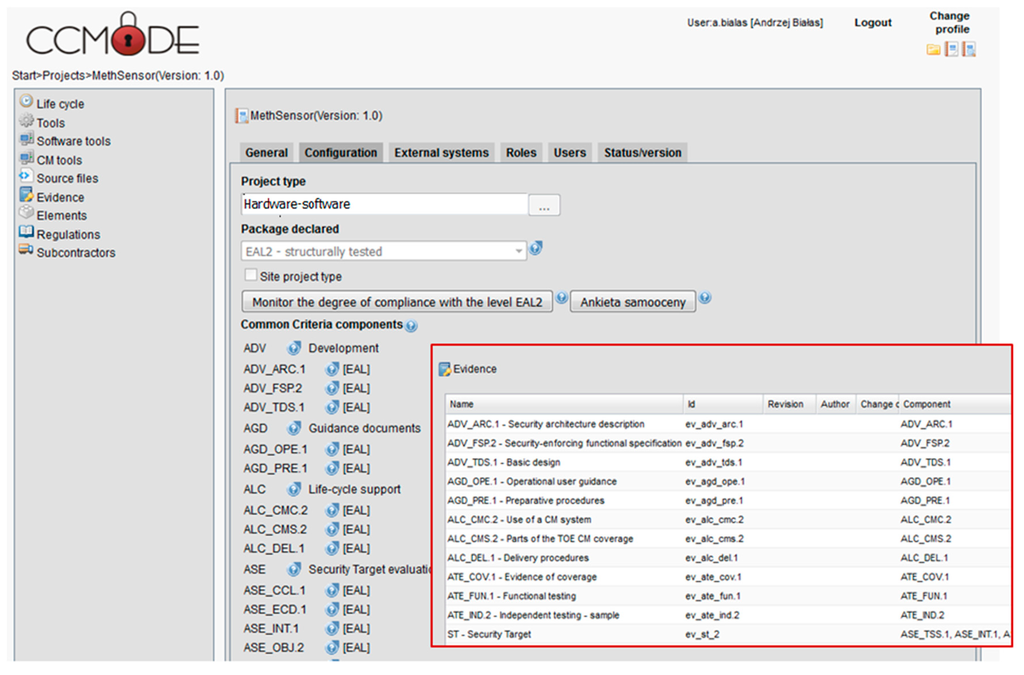Screen dimensions: 1024x675
Task: Open the Regulations sidebar item
Action: [68, 234]
